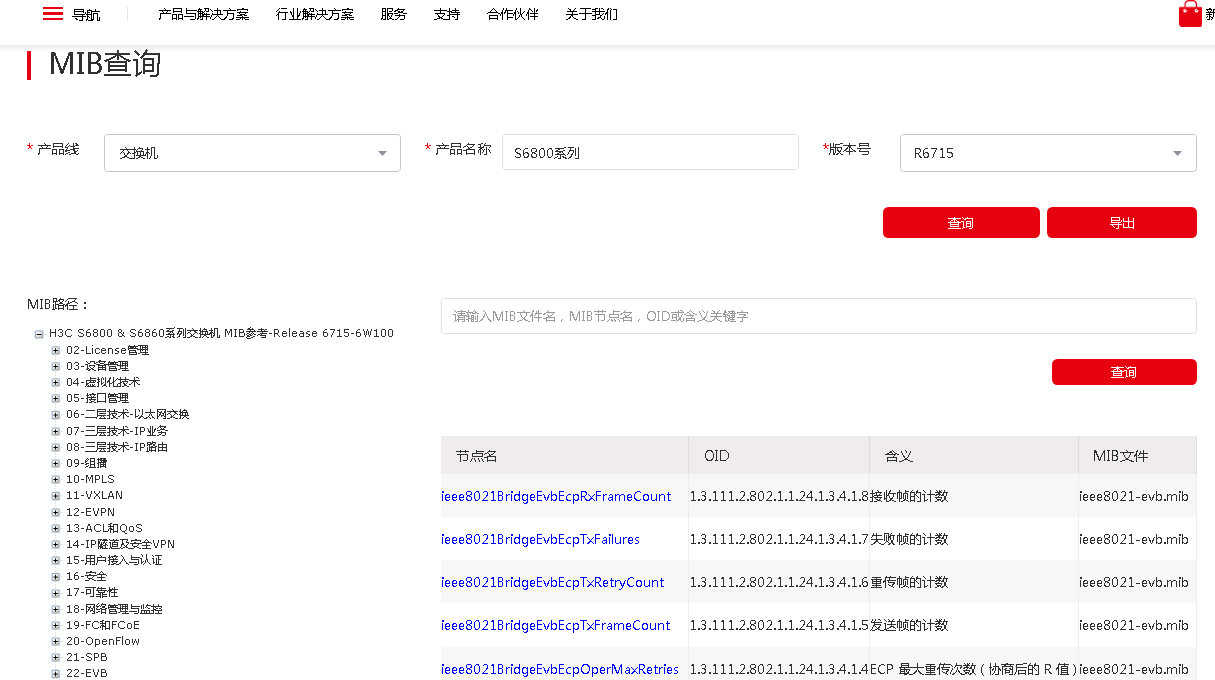Expand the 13-ACL和QoS tree node
Screen dimensions: 1215x680
coord(56,528)
